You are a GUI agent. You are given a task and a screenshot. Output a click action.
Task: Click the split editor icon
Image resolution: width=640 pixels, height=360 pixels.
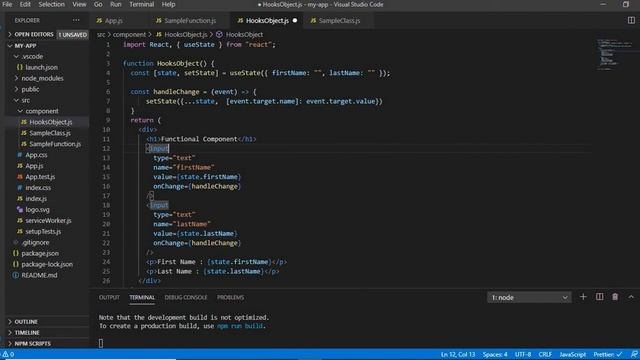coord(631,20)
